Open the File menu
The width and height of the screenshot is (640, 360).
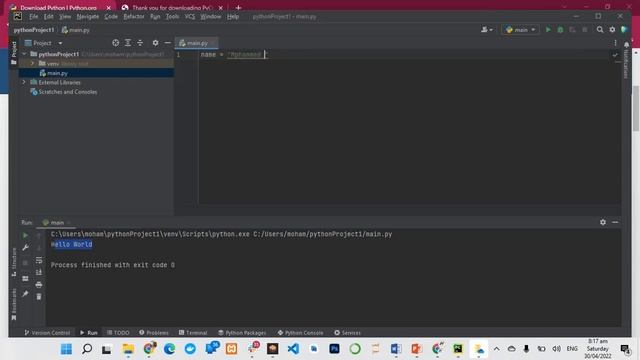[33, 17]
